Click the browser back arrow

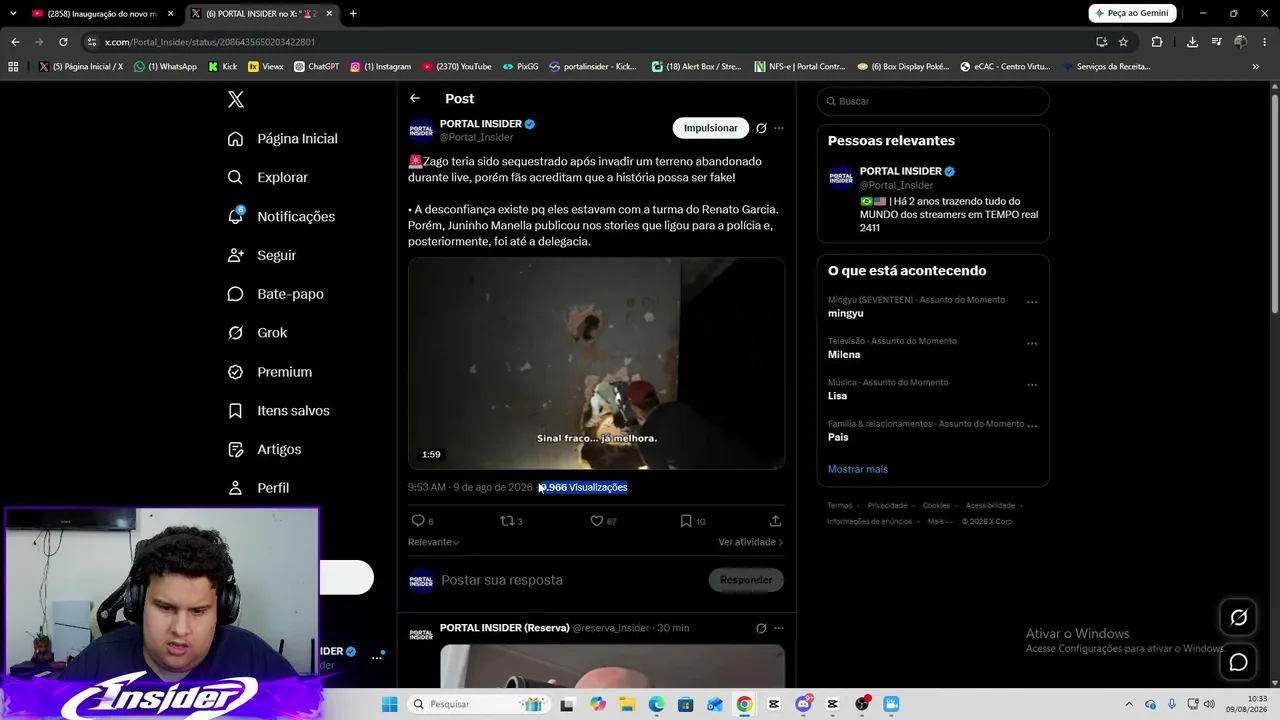pos(15,42)
